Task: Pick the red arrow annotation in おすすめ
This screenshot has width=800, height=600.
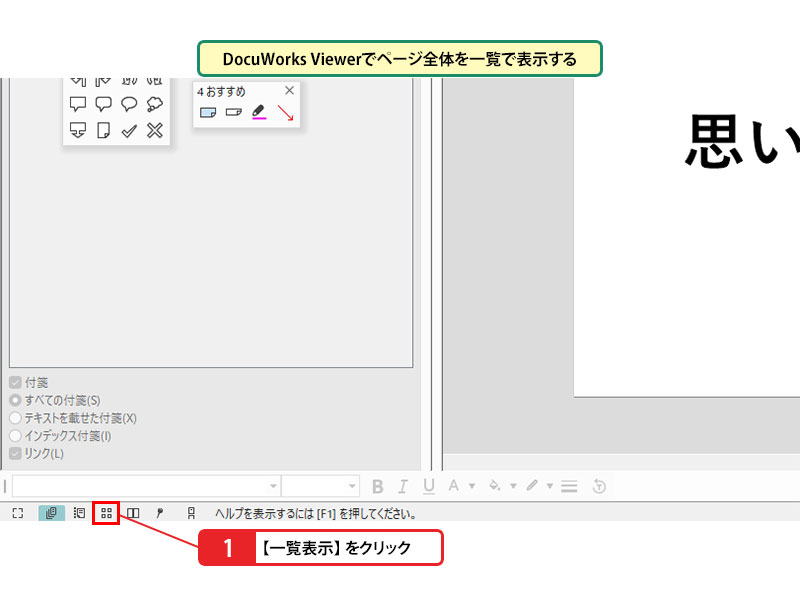Action: point(285,112)
